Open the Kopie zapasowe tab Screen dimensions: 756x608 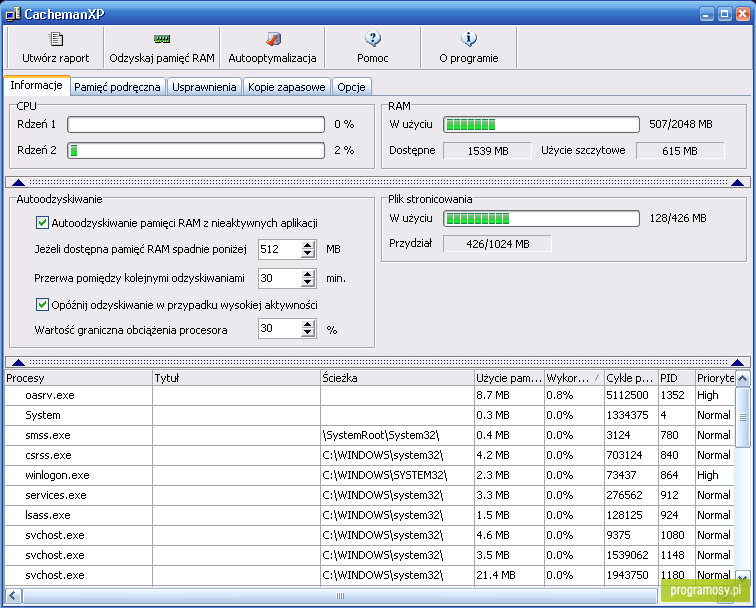pyautogui.click(x=286, y=87)
